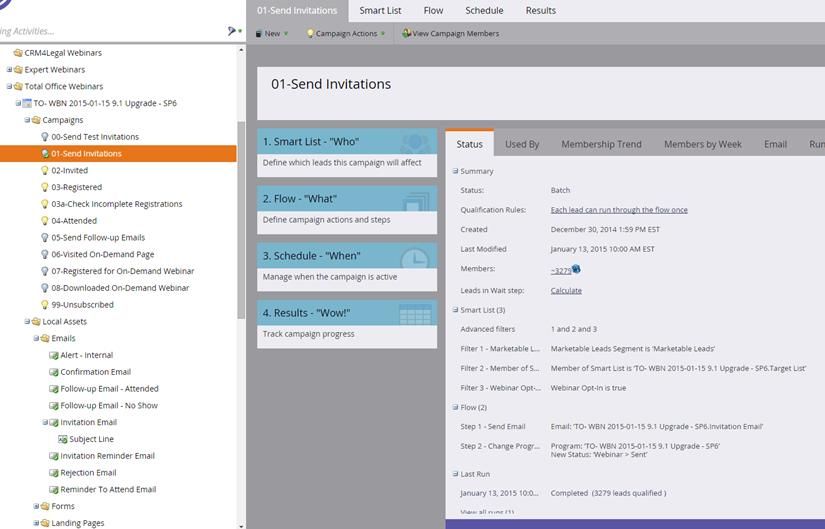Click the refresh icon beside the ~3279 members count

click(577, 269)
